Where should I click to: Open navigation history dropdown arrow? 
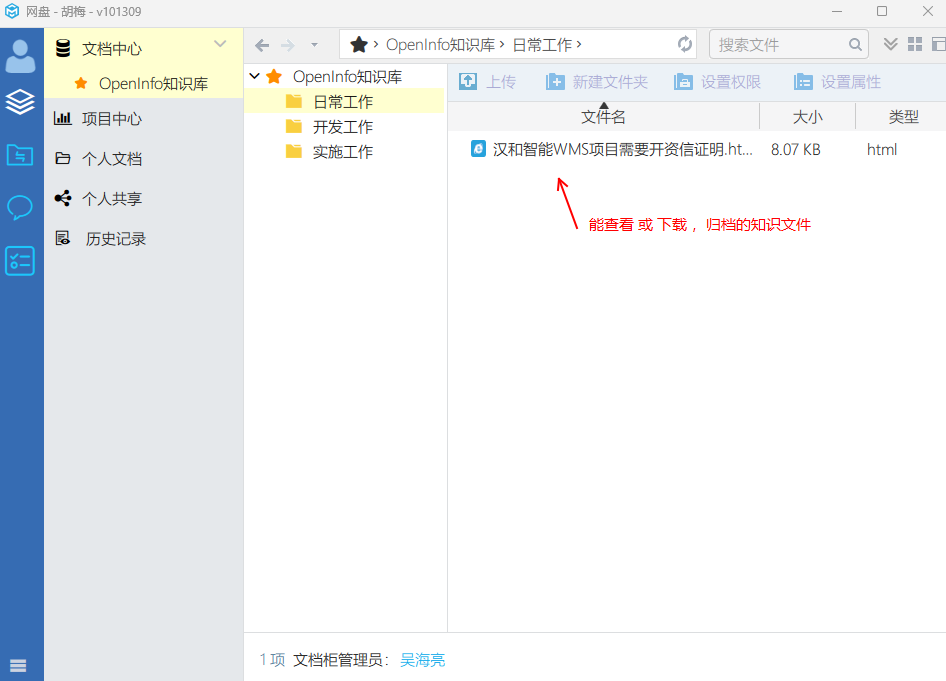(x=314, y=45)
